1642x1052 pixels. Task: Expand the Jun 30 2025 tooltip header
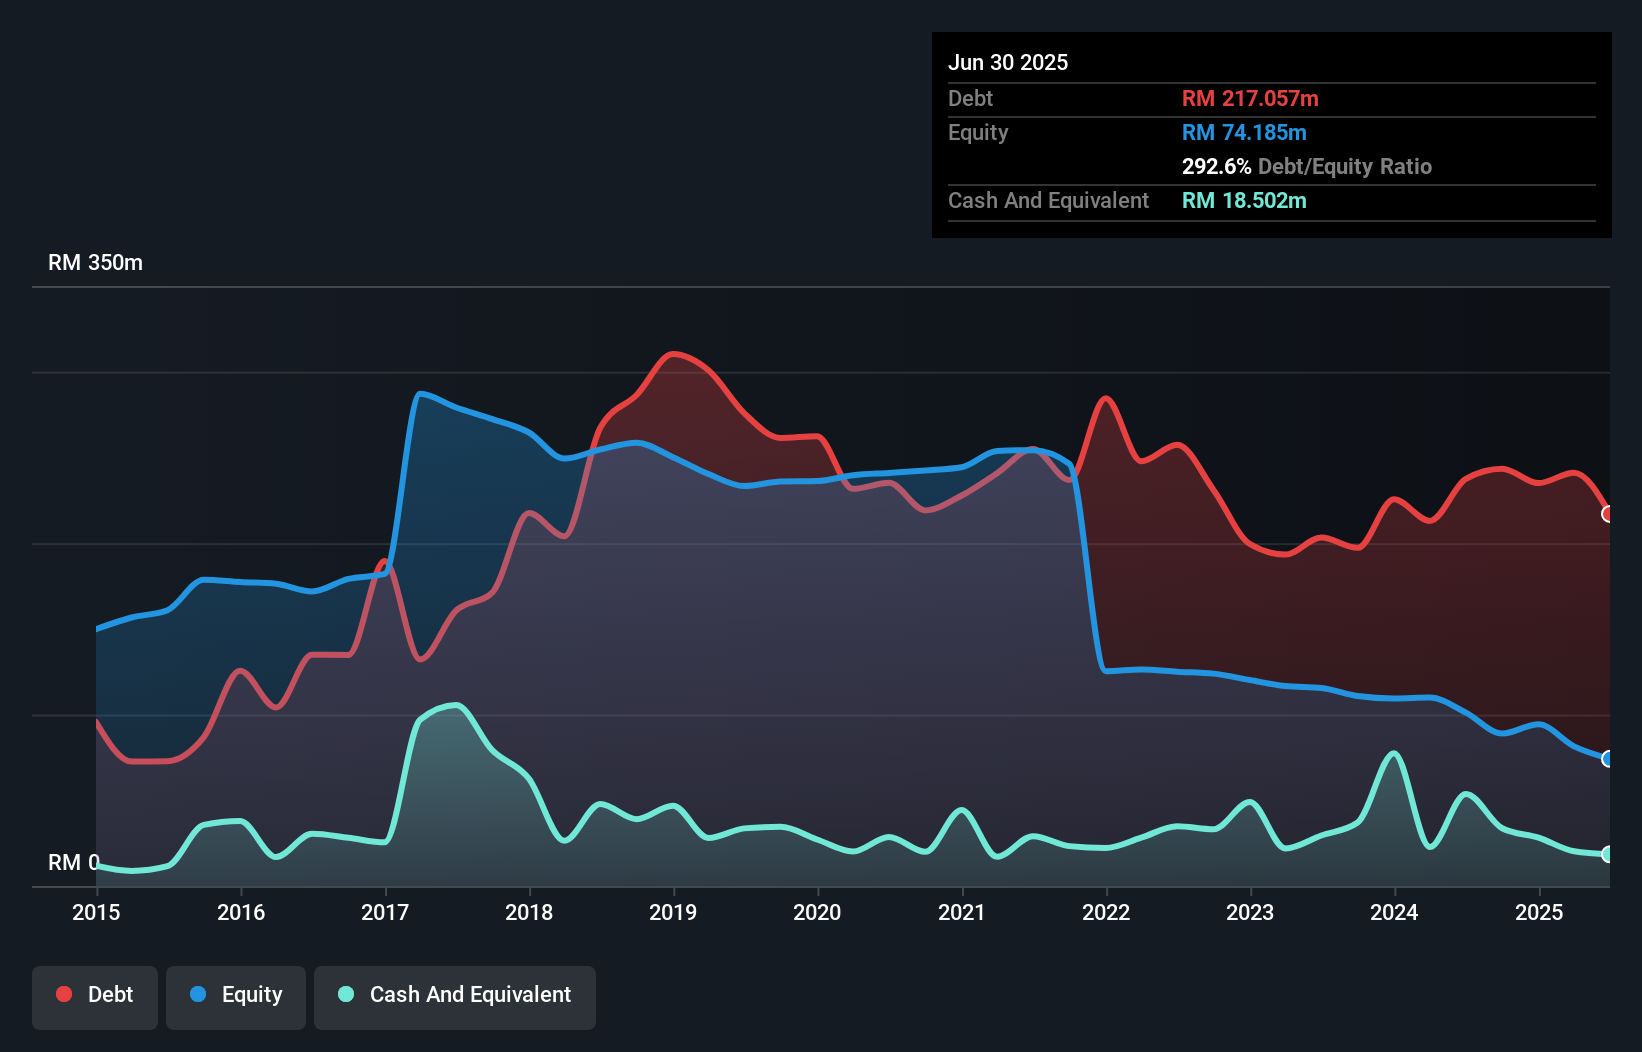tap(1008, 62)
